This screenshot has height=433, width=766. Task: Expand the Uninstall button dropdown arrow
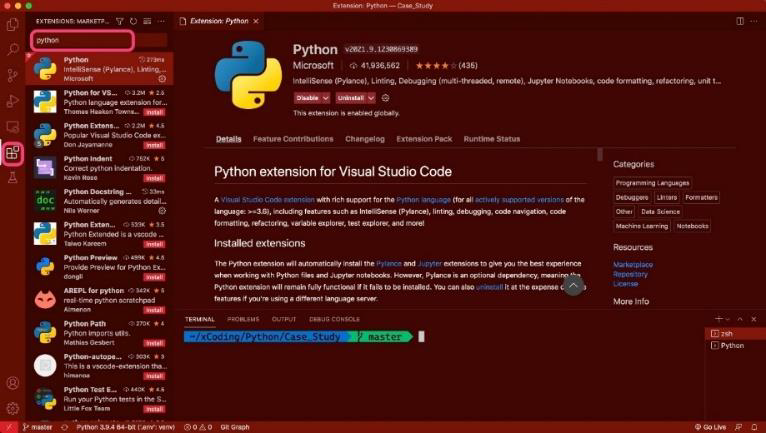pos(371,98)
